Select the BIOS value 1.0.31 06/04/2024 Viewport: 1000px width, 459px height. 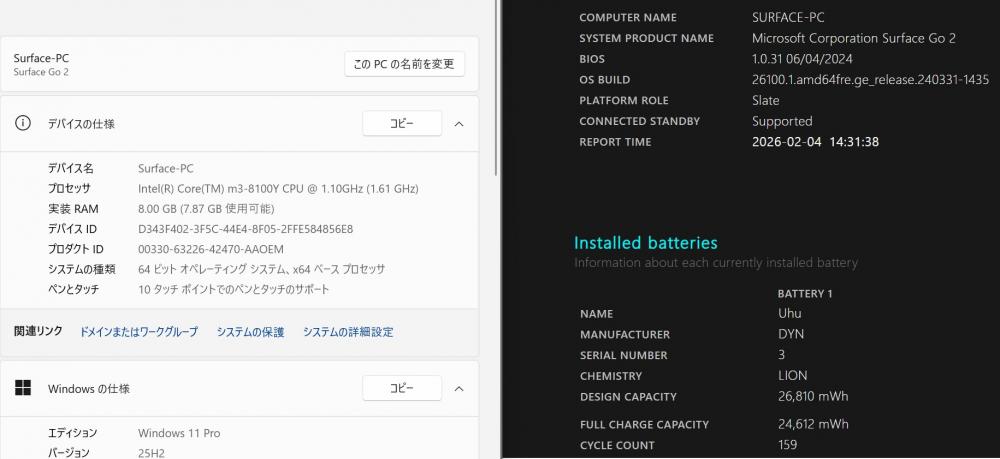pyautogui.click(x=802, y=59)
